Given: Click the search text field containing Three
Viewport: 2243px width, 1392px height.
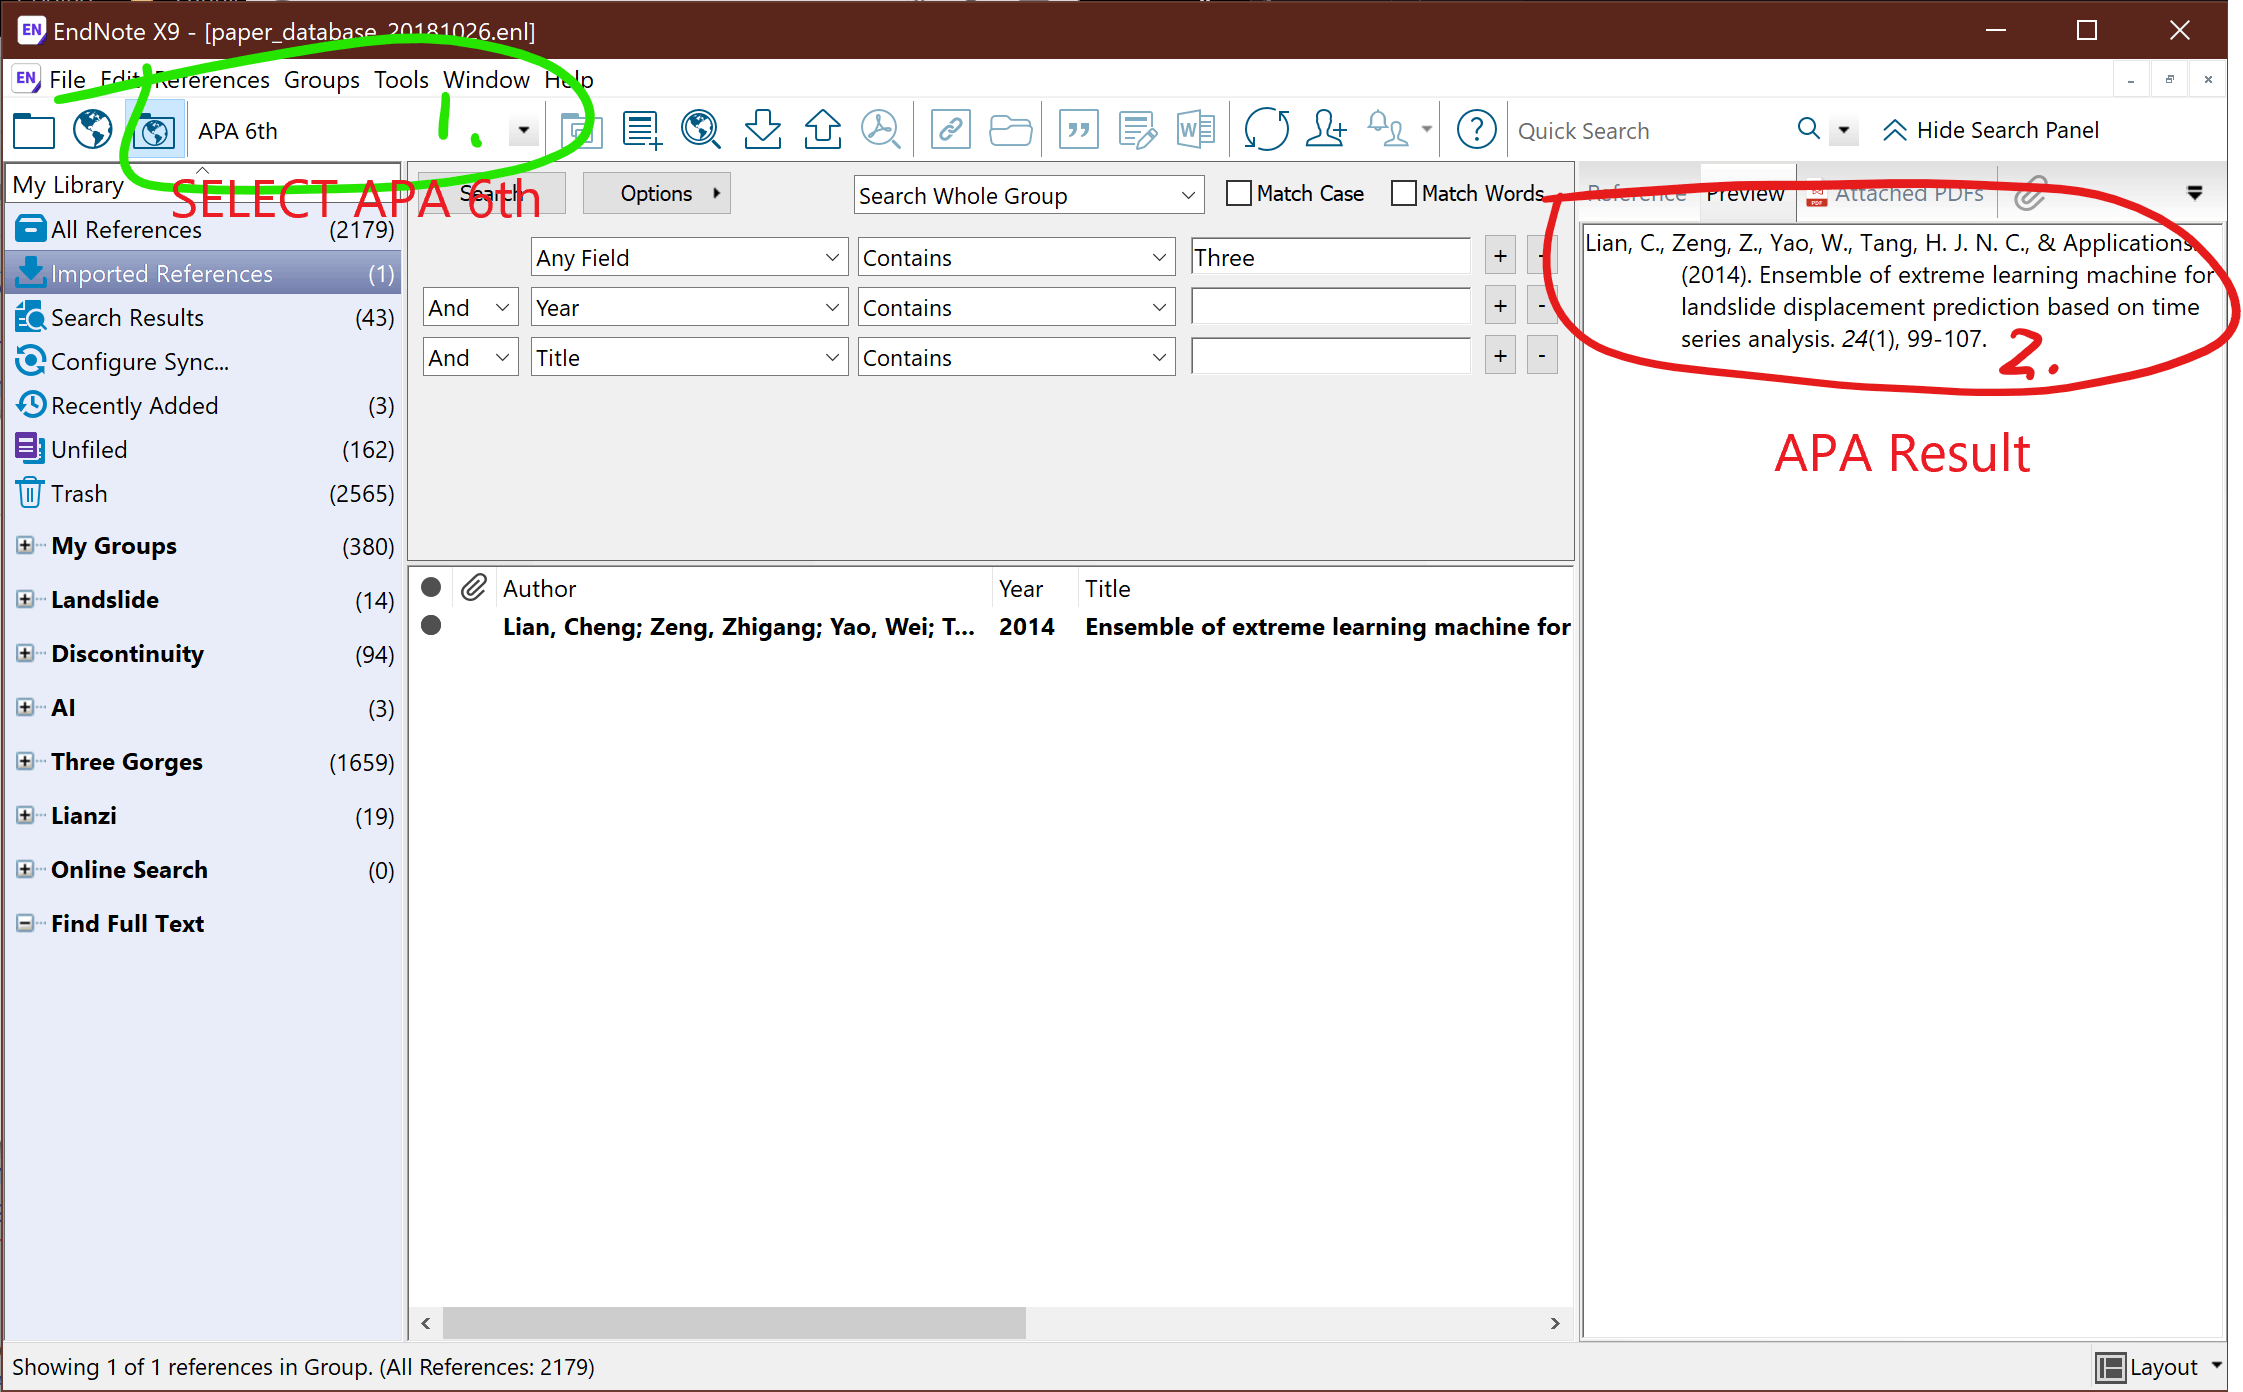Looking at the screenshot, I should point(1331,257).
